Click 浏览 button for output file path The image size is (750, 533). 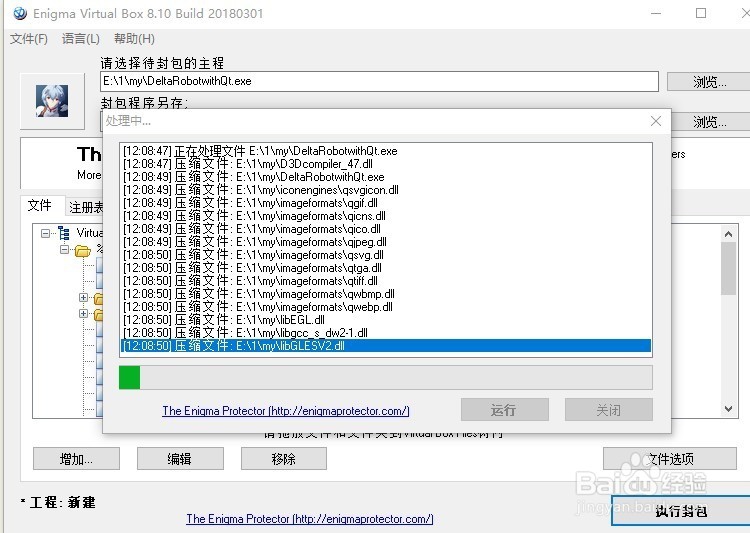[710, 122]
